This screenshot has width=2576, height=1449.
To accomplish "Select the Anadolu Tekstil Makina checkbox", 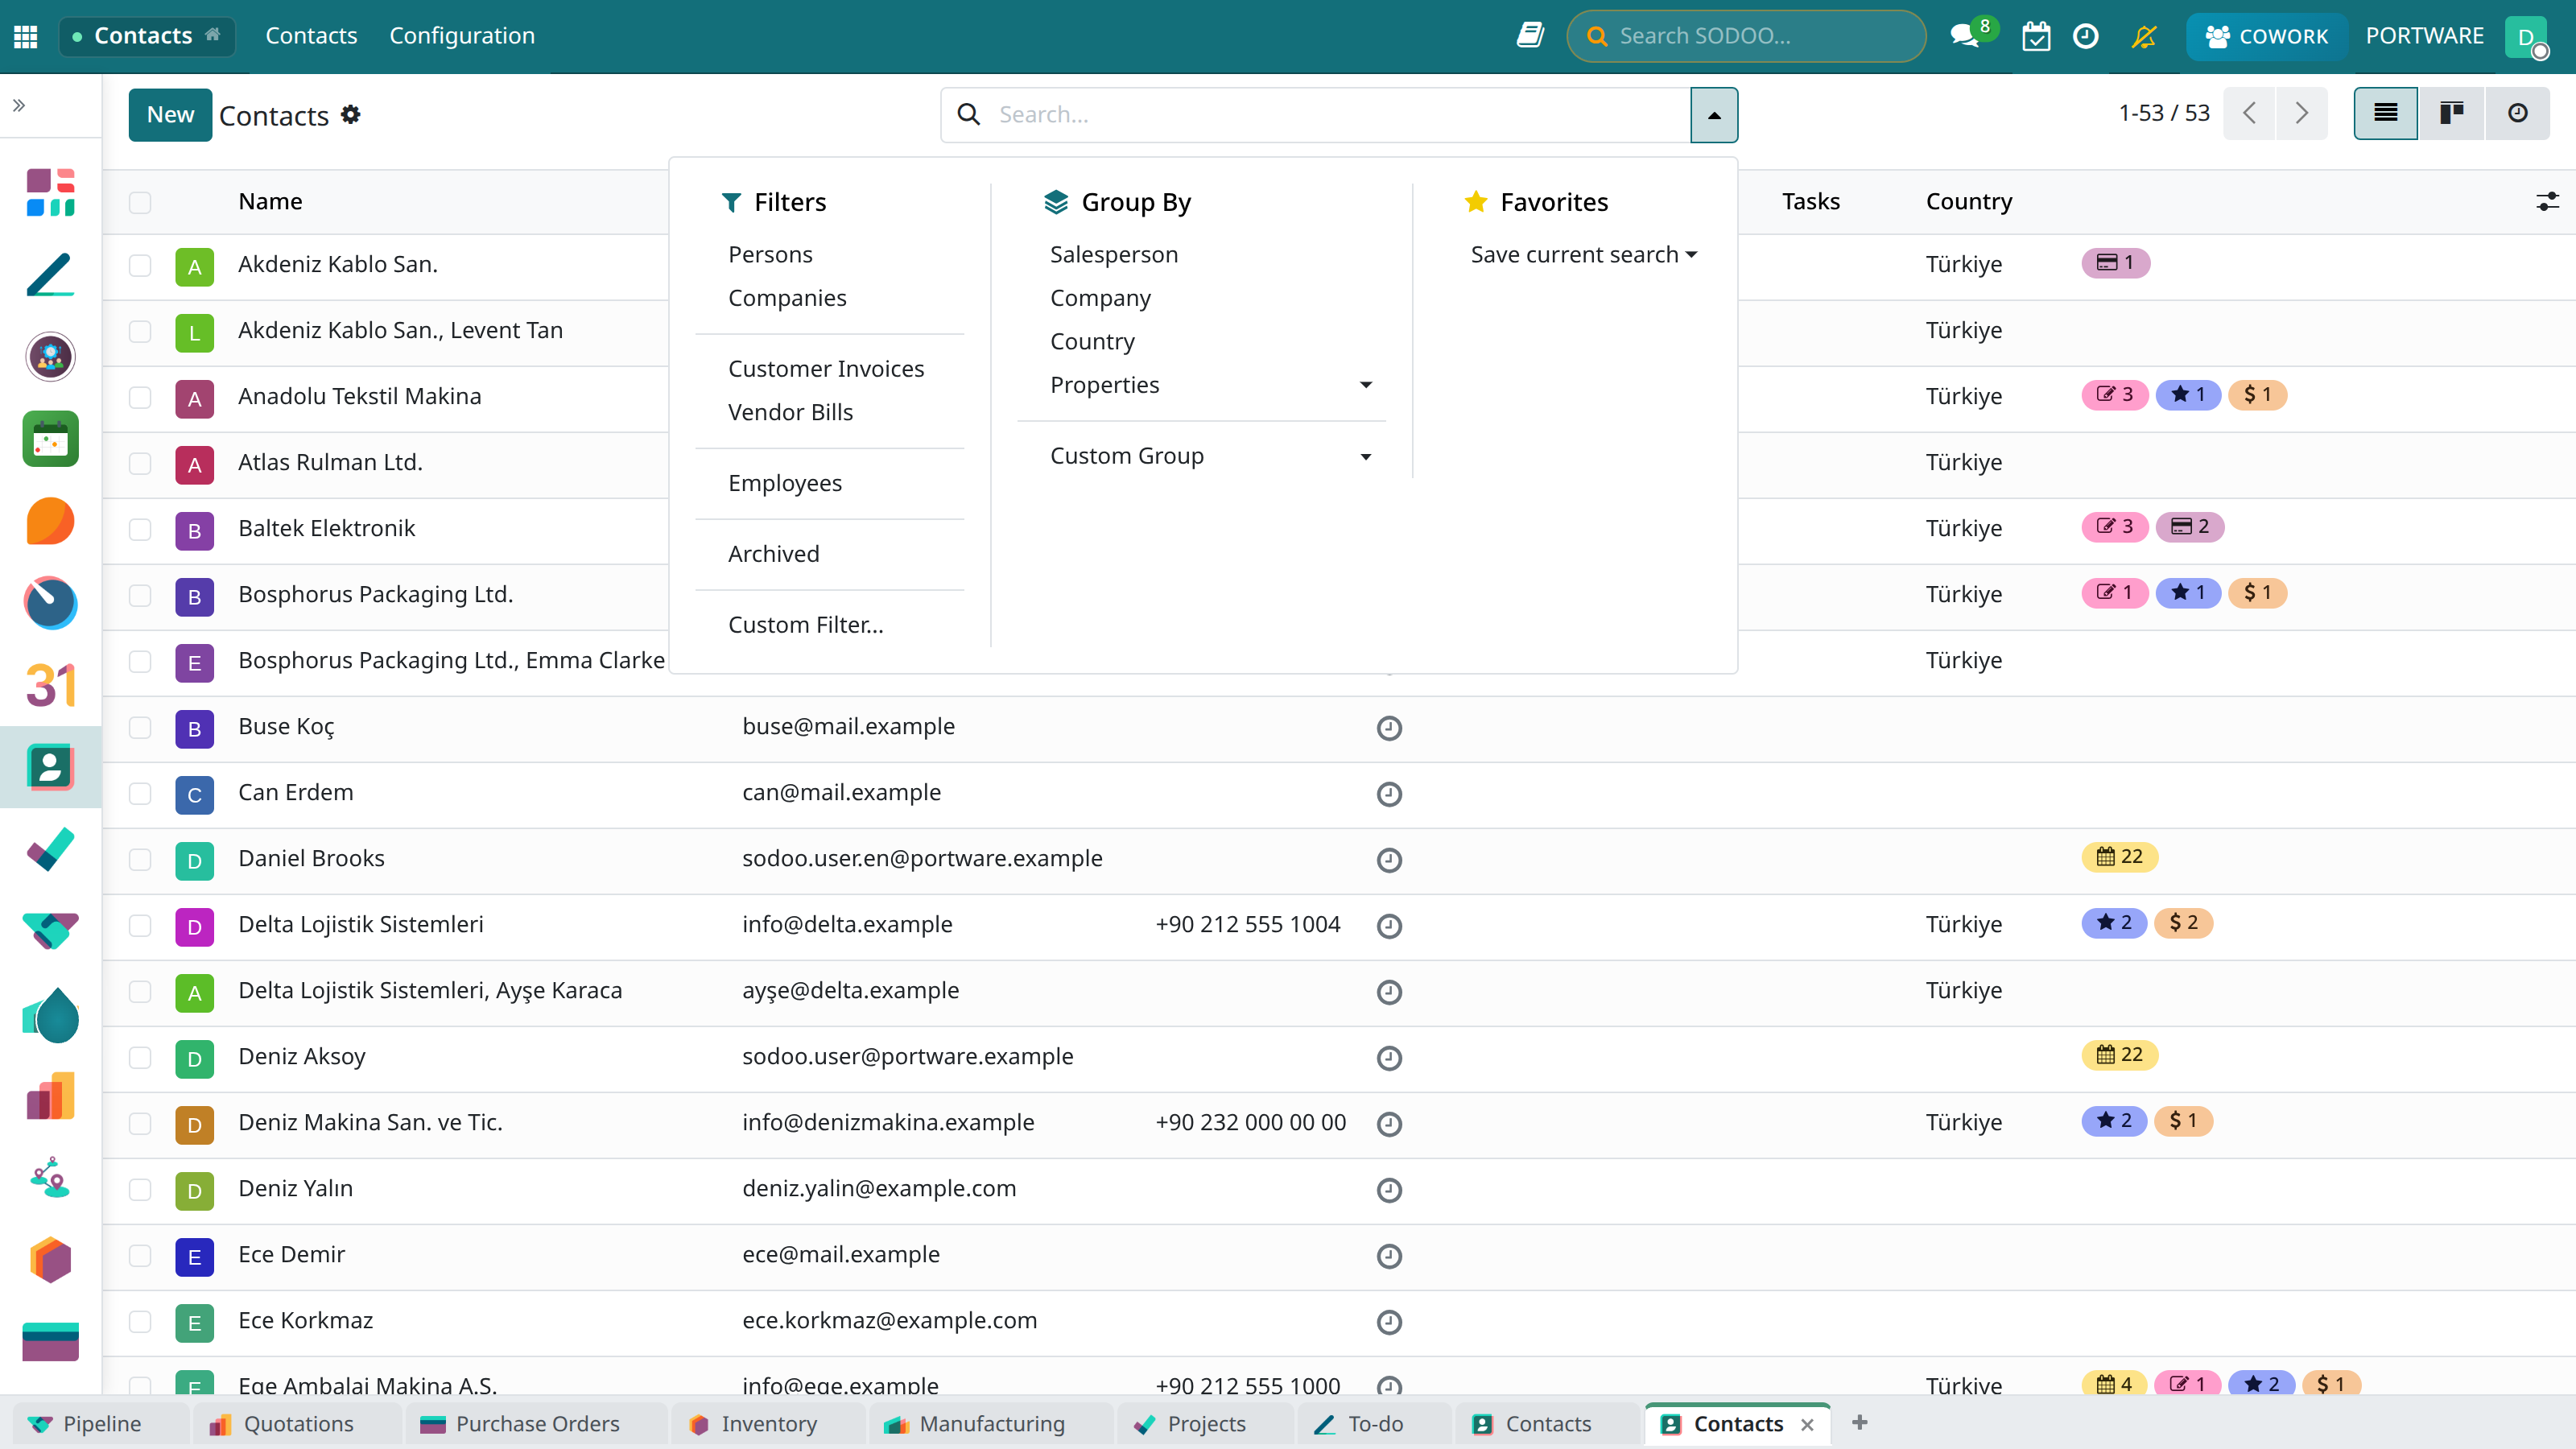I will (140, 397).
